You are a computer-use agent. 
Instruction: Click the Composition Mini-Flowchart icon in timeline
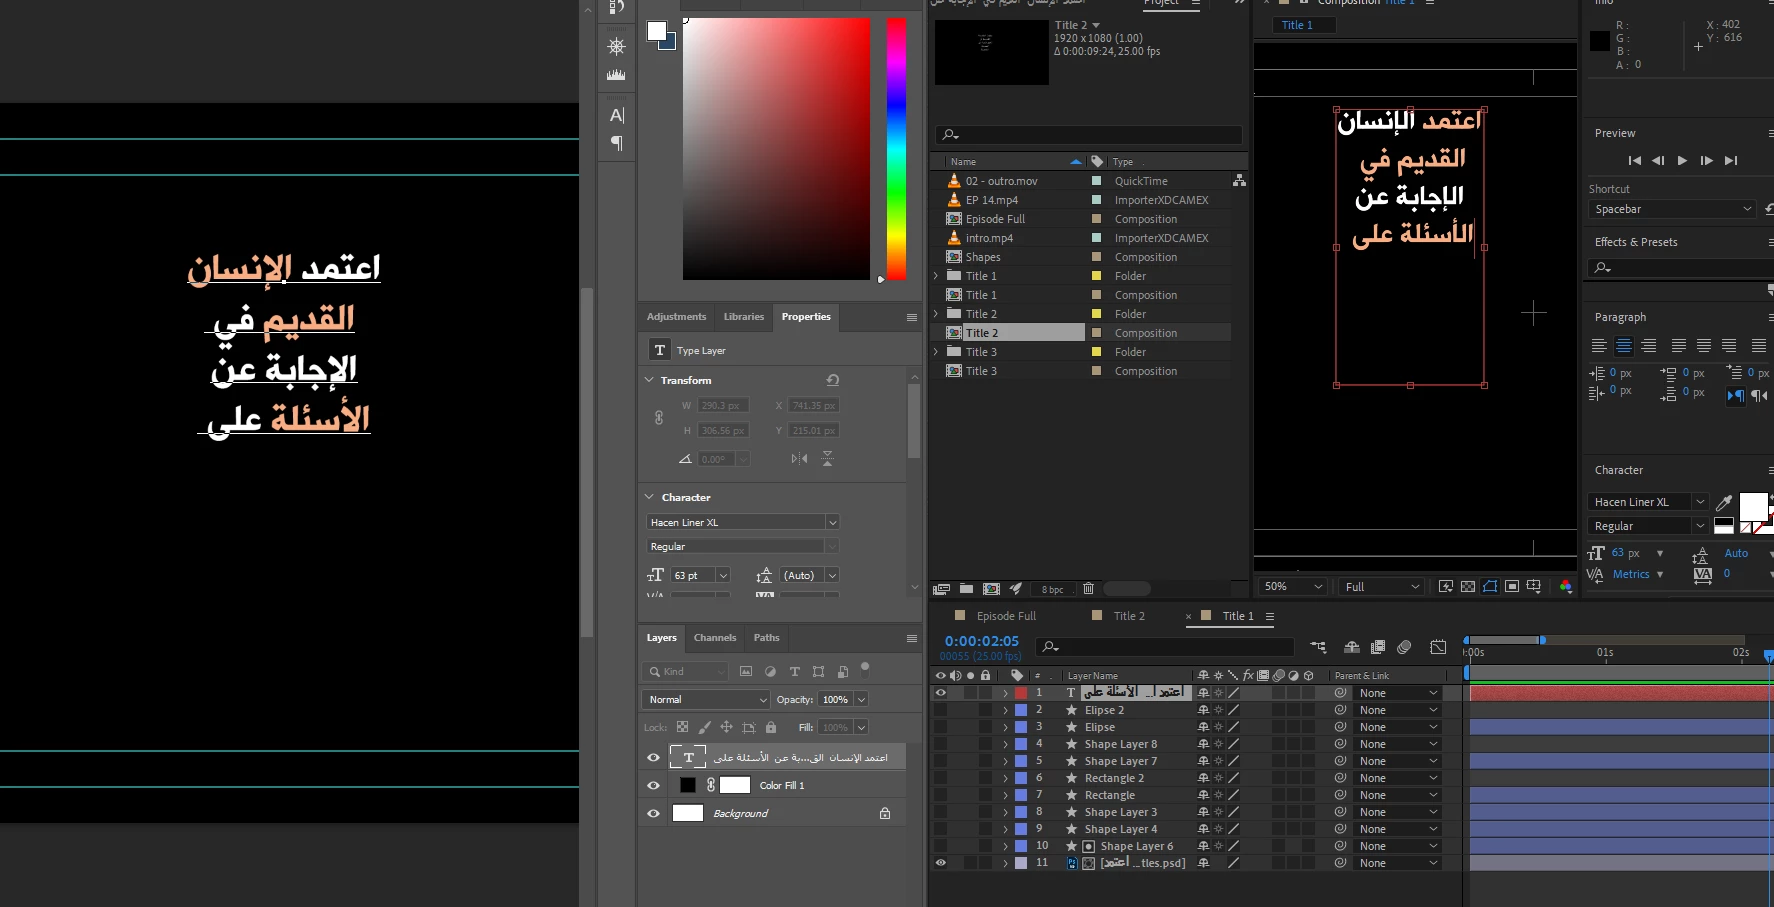1318,647
